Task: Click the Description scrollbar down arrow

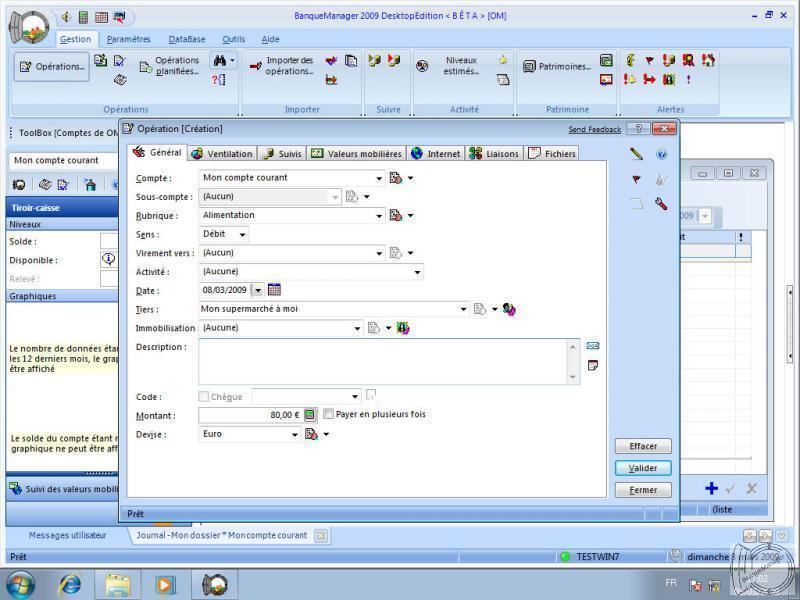Action: pyautogui.click(x=572, y=377)
